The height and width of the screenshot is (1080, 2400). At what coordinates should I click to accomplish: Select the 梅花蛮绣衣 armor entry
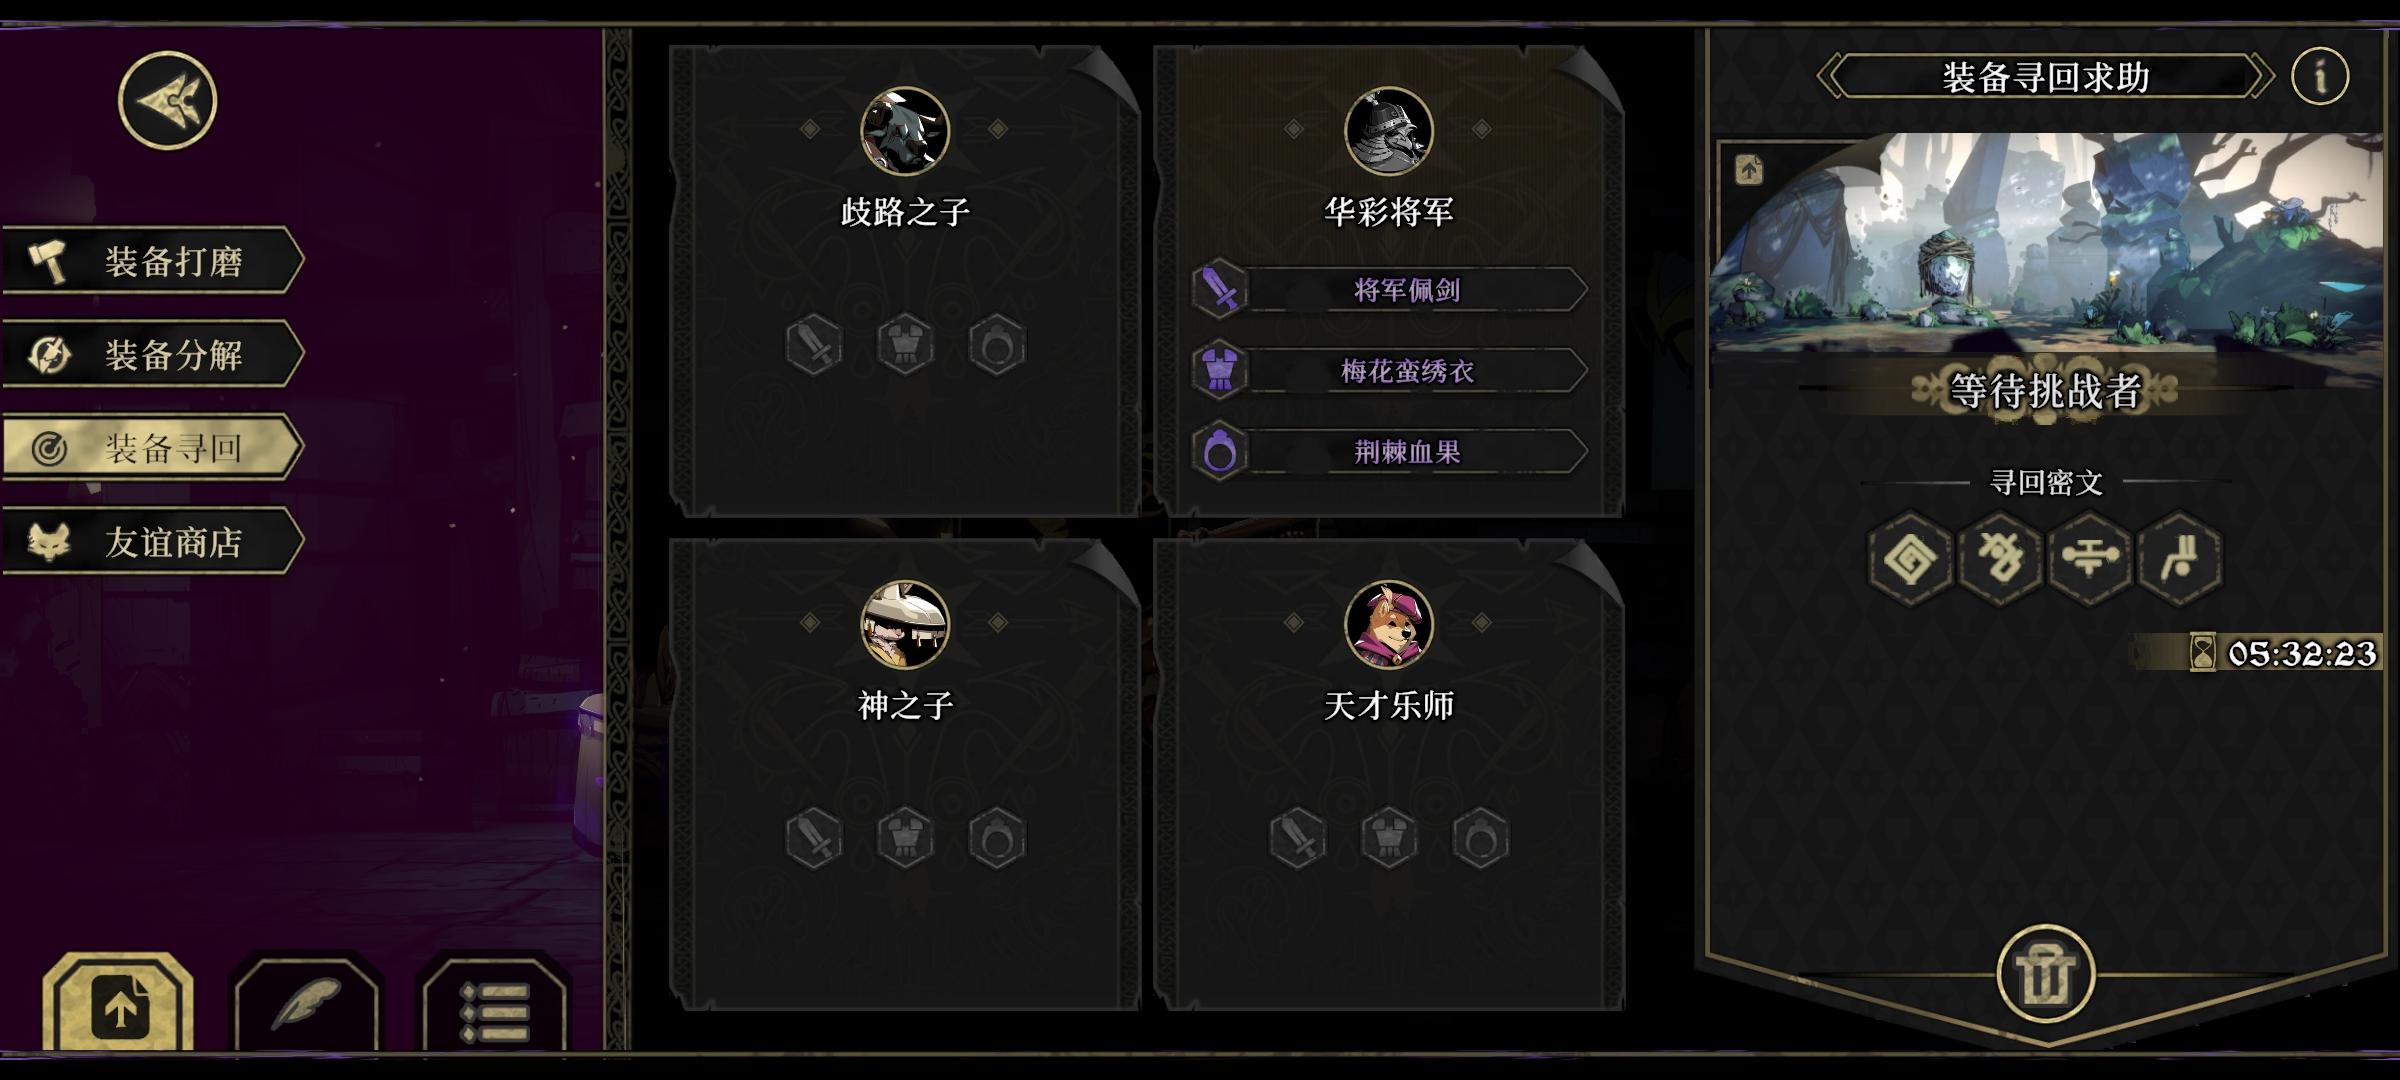pos(1389,370)
